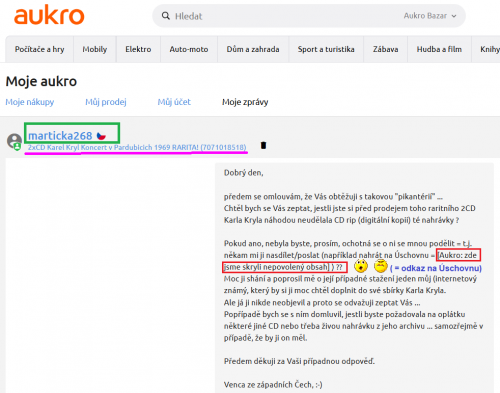Click 'Ale já ji nikde neobjevil' line
This screenshot has width=500, height=393.
coord(322,303)
